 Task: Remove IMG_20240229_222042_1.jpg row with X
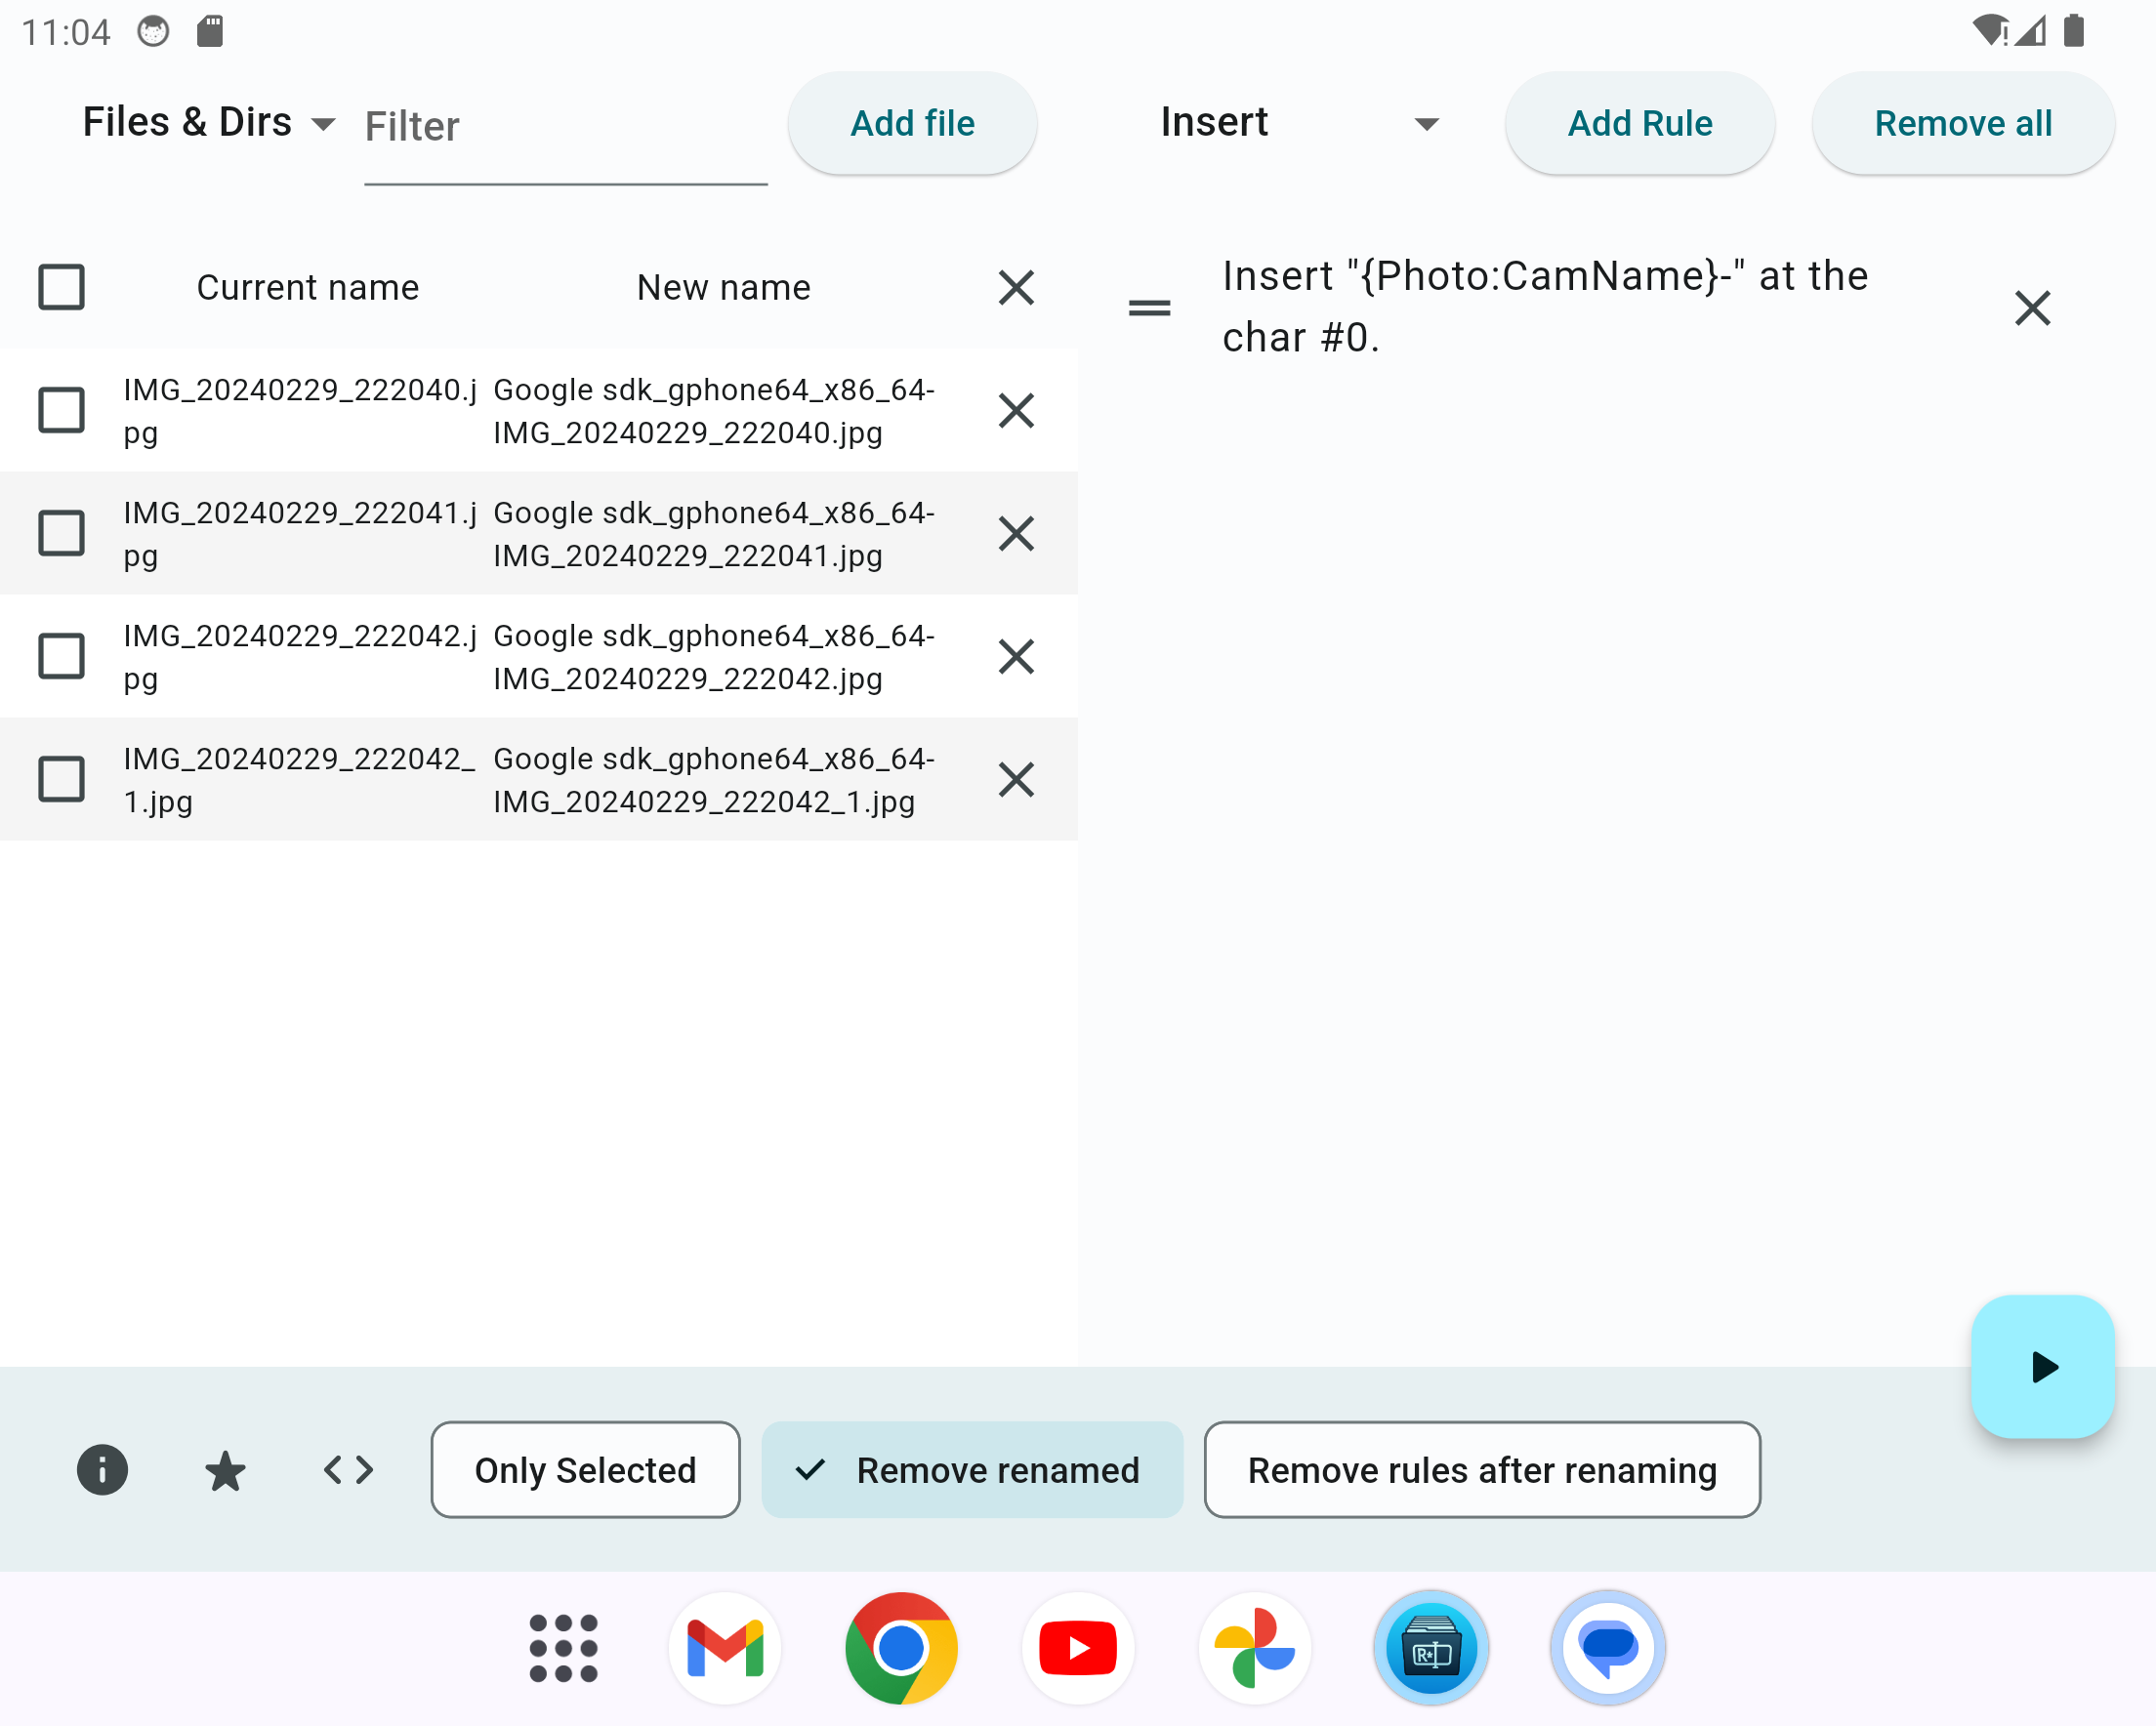[x=1015, y=779]
